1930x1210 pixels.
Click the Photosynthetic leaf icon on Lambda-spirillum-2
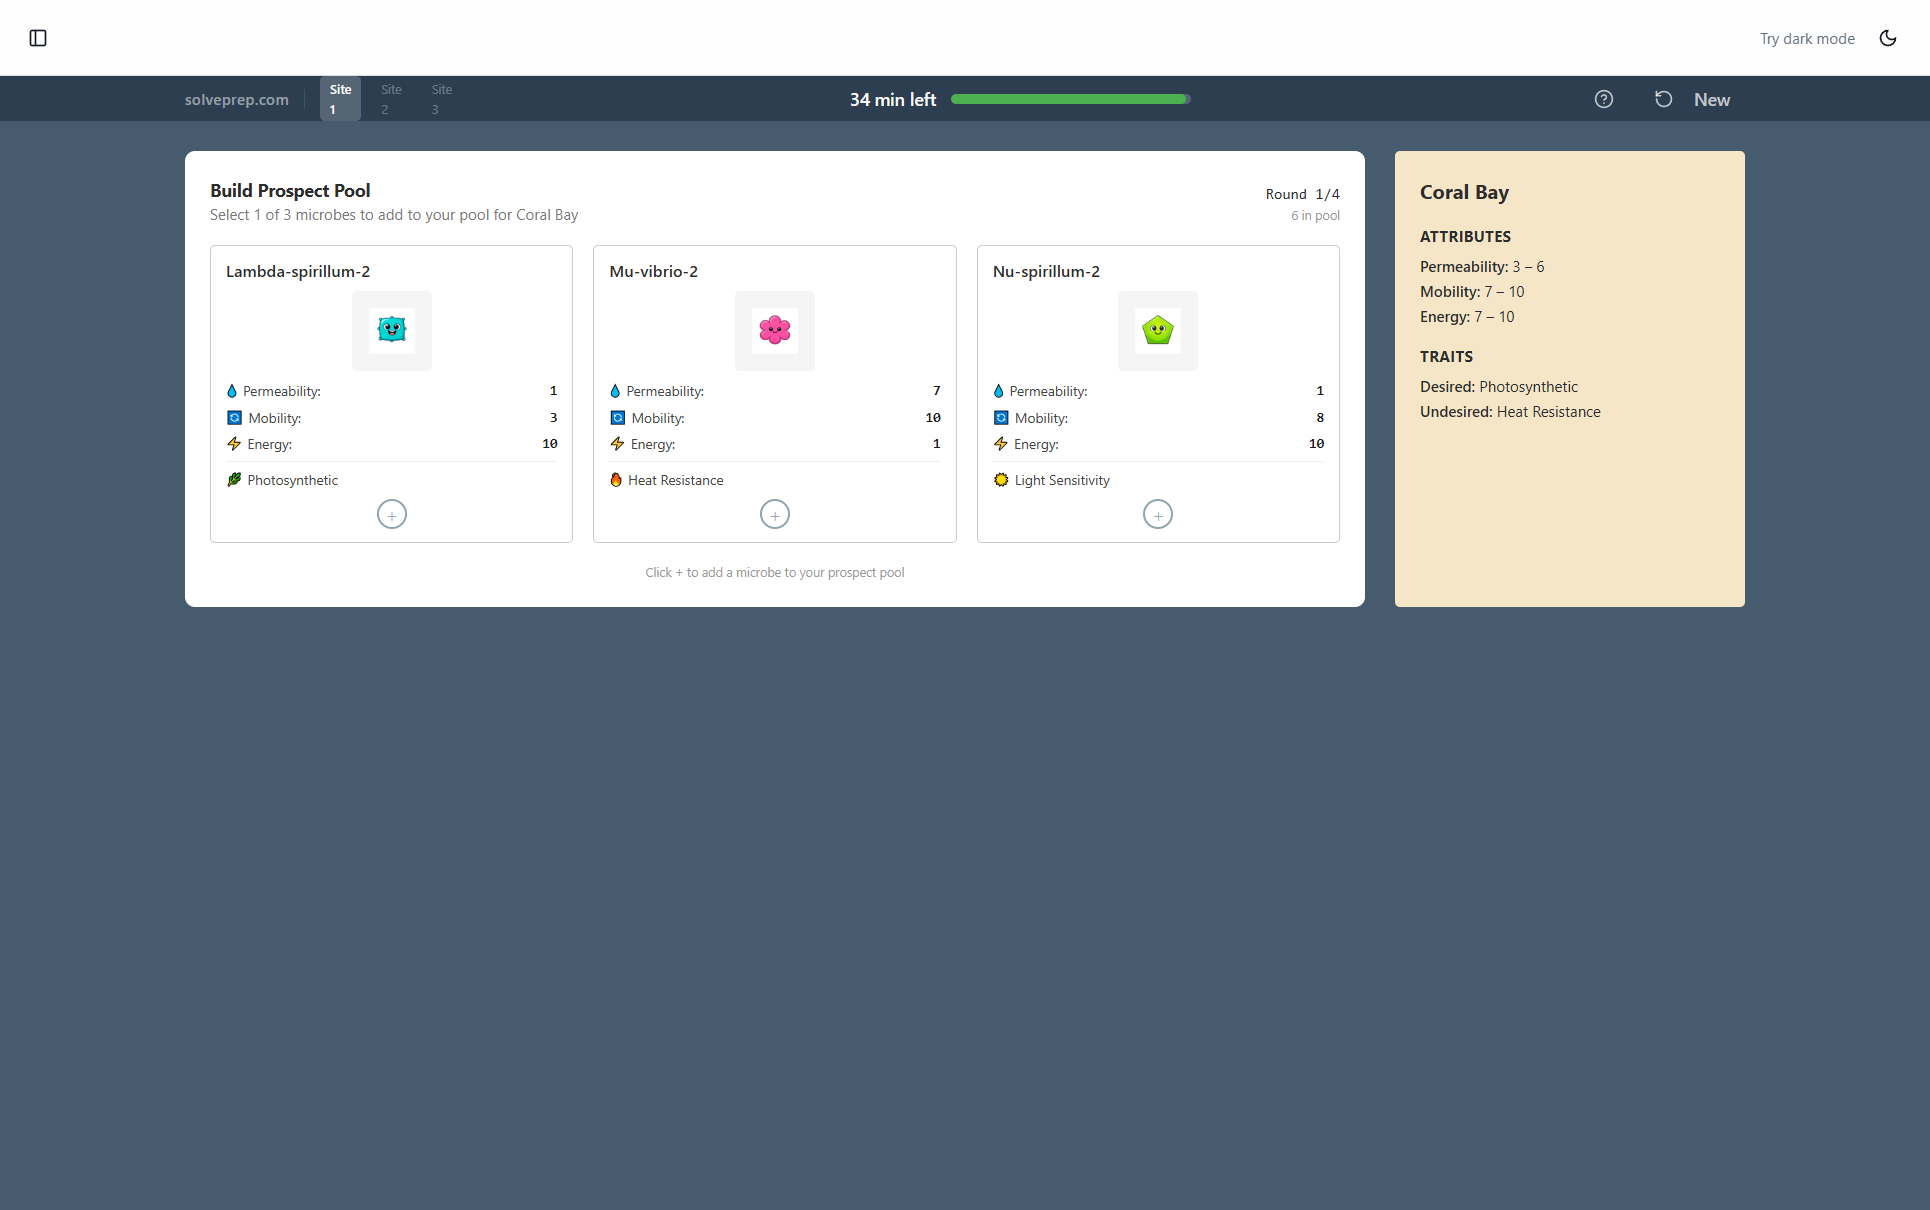(x=233, y=480)
